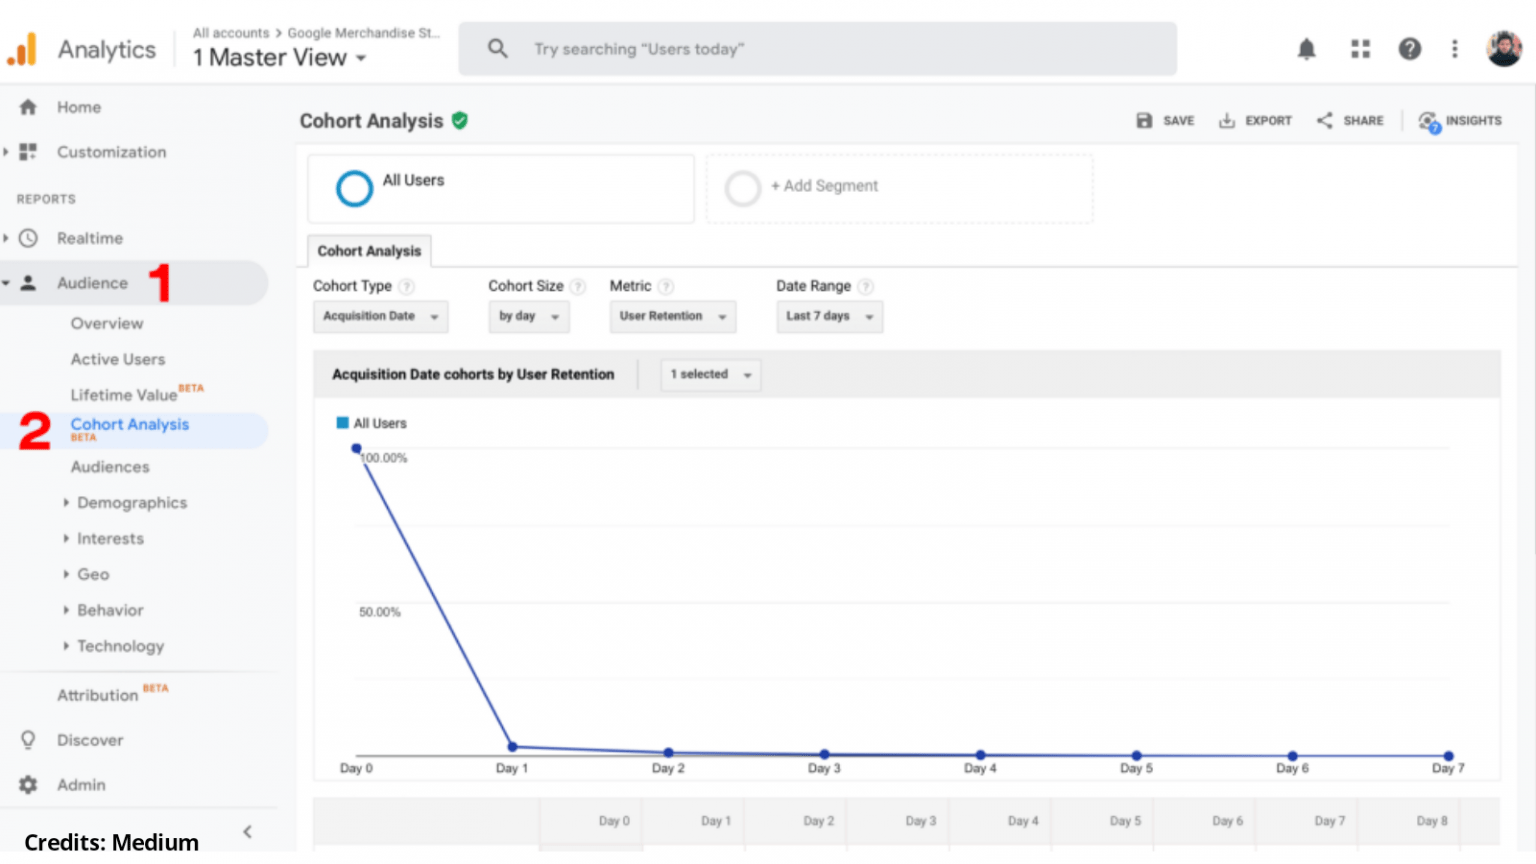Switch to the Cohort Analysis tab
Screen dimensions: 1536x864
[x=368, y=251]
